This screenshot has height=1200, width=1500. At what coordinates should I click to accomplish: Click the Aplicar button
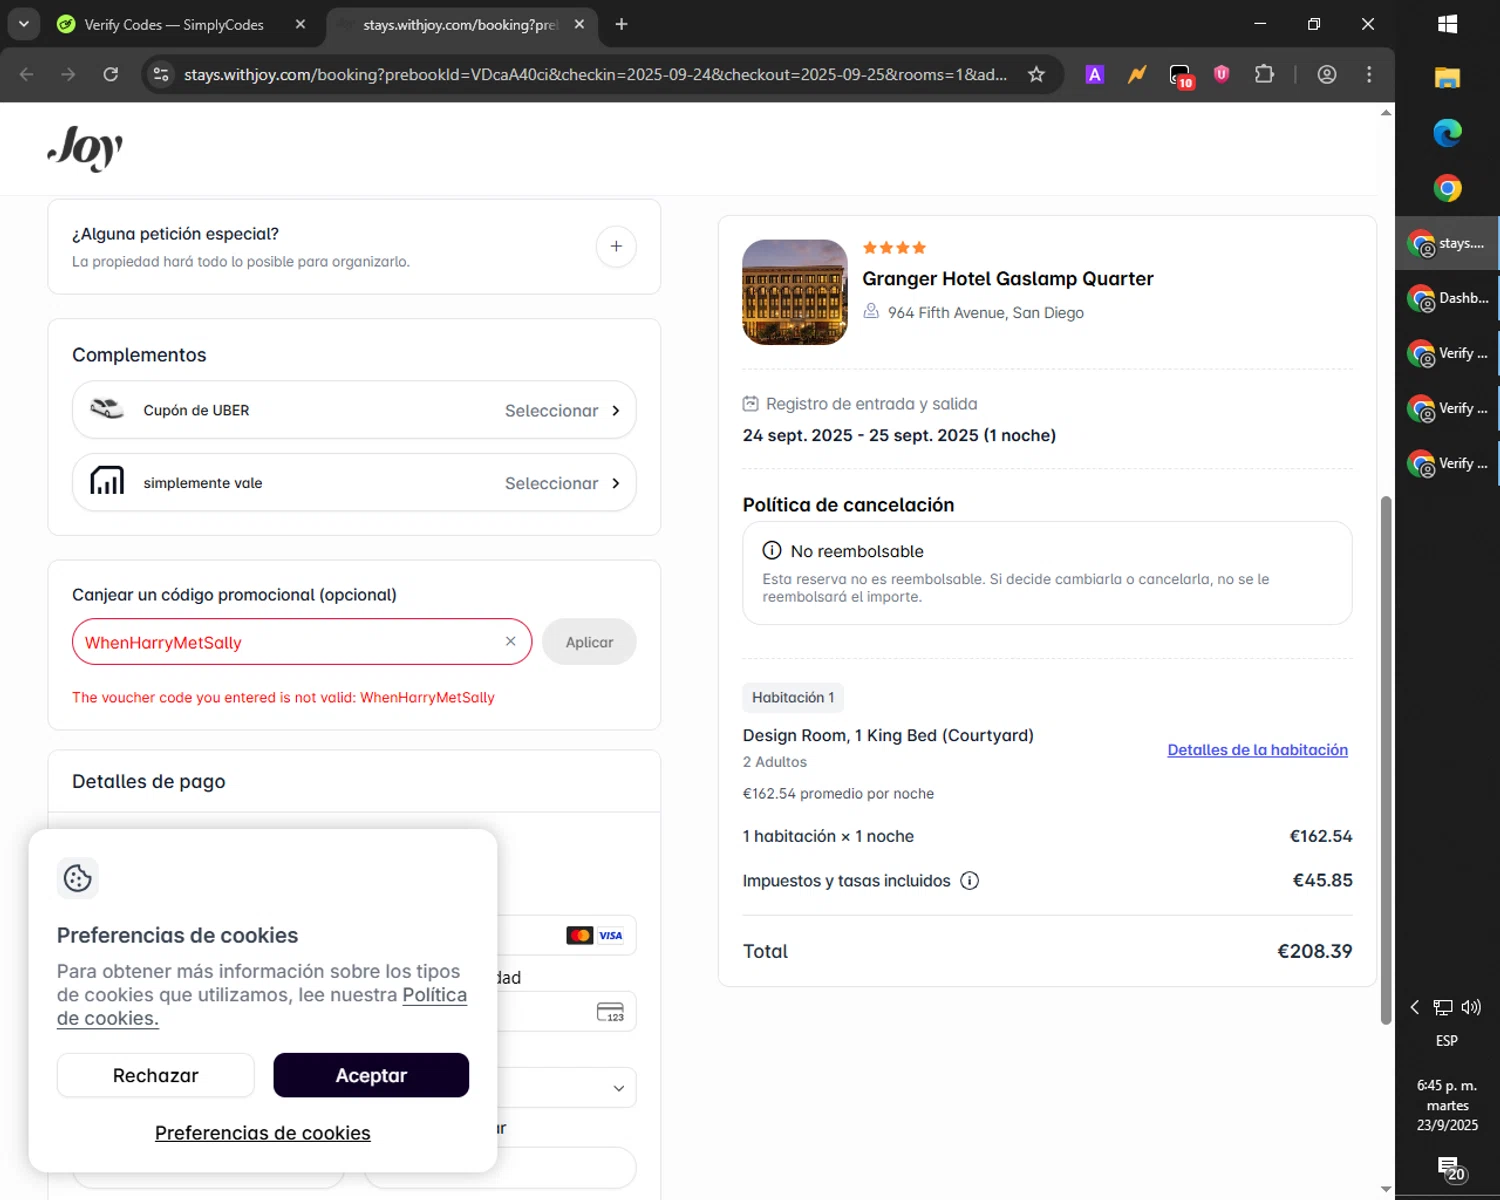589,642
